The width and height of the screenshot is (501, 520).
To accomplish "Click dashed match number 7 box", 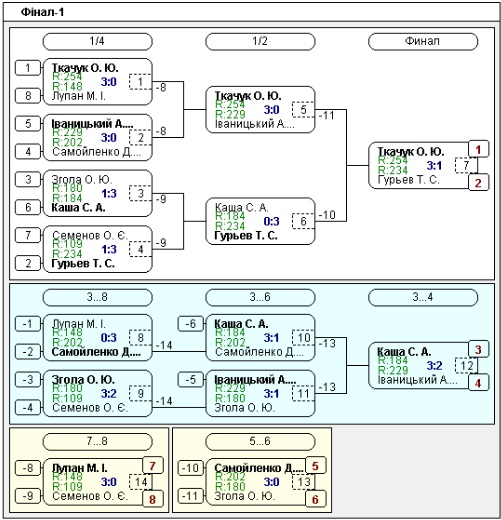I will pyautogui.click(x=466, y=165).
